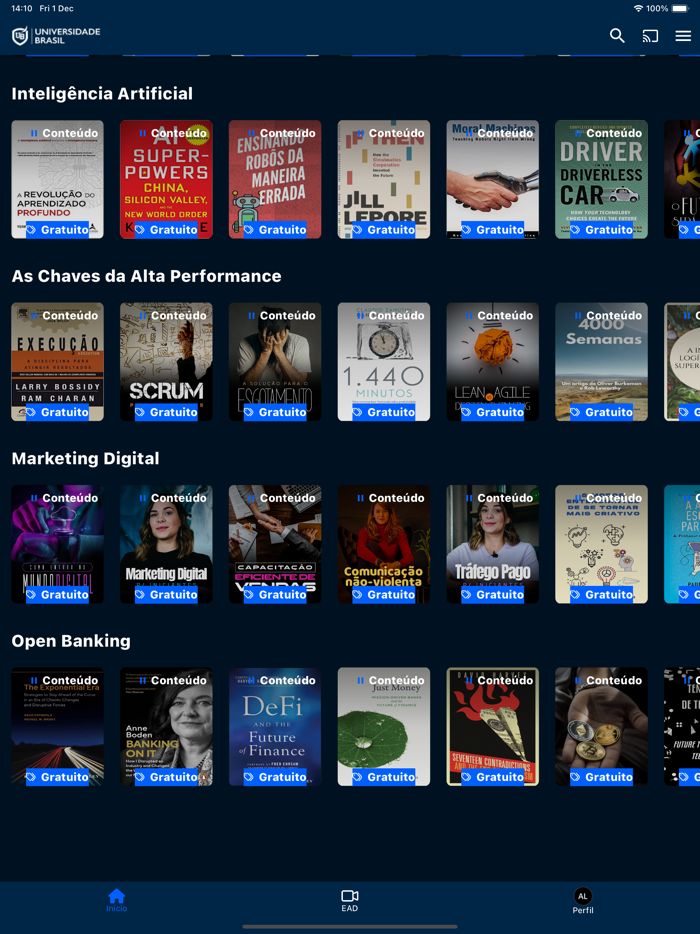Select the Início home tab

[x=116, y=900]
